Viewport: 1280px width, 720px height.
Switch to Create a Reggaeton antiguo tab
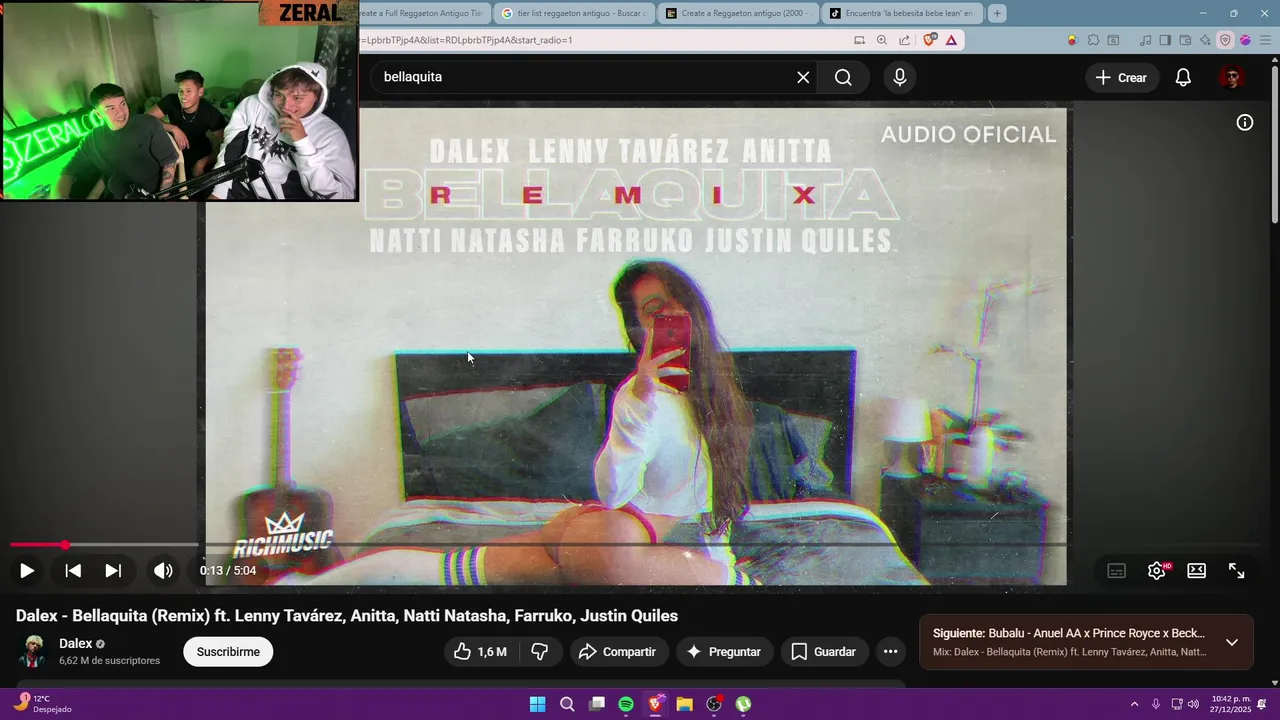[x=738, y=13]
